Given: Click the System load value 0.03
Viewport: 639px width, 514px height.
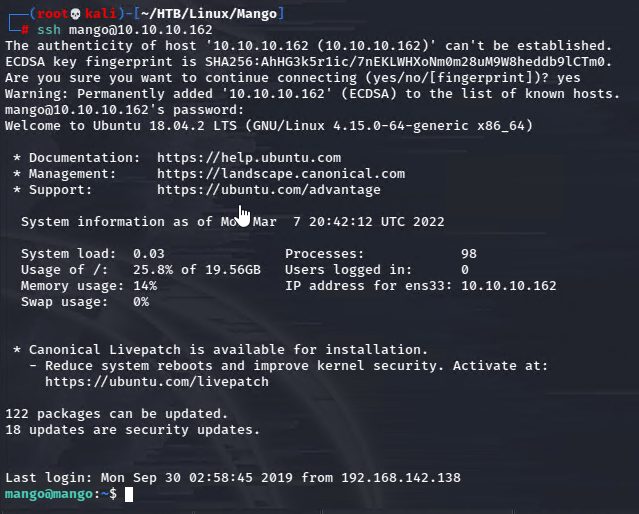Looking at the screenshot, I should click(149, 254).
